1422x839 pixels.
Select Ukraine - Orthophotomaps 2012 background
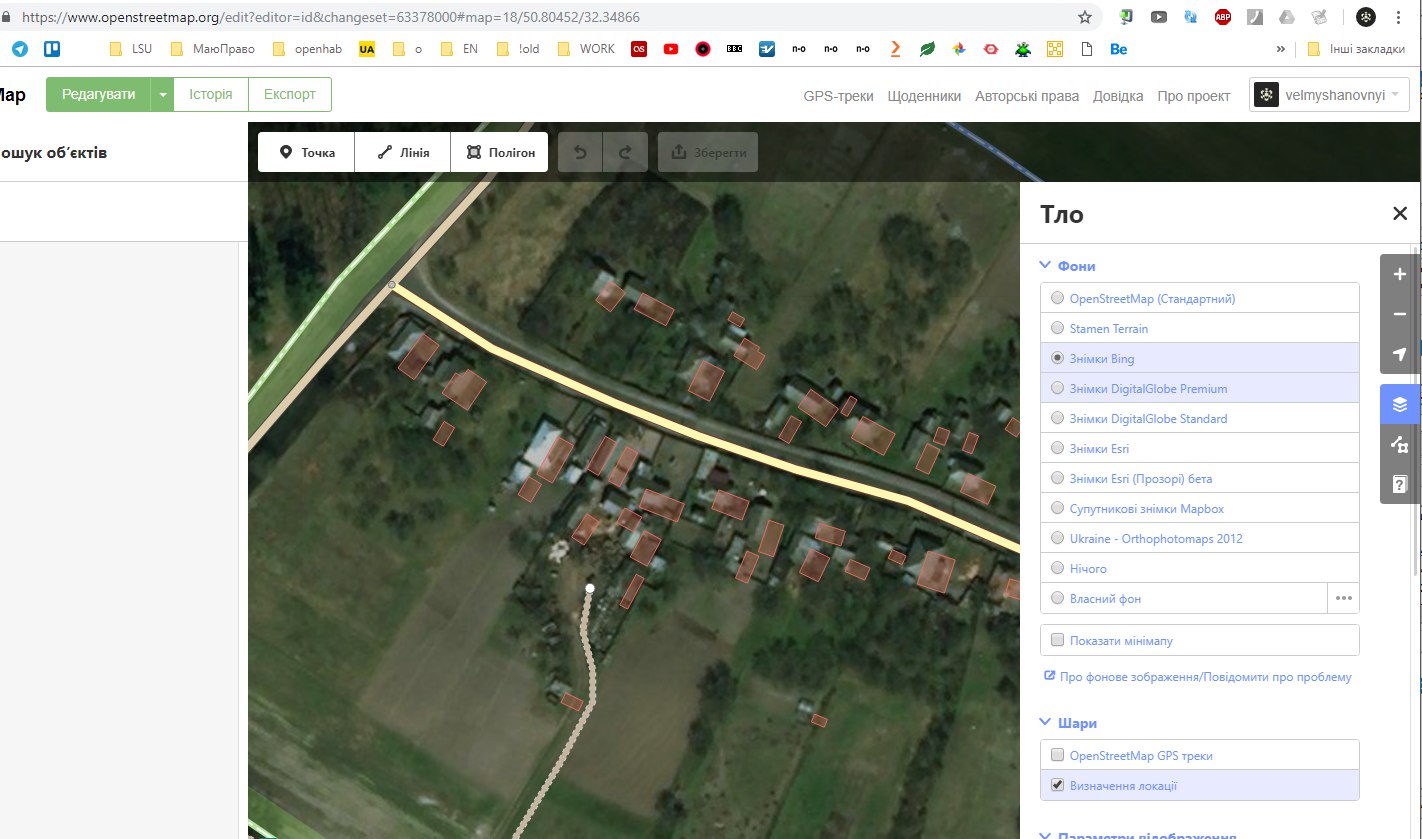click(1200, 538)
